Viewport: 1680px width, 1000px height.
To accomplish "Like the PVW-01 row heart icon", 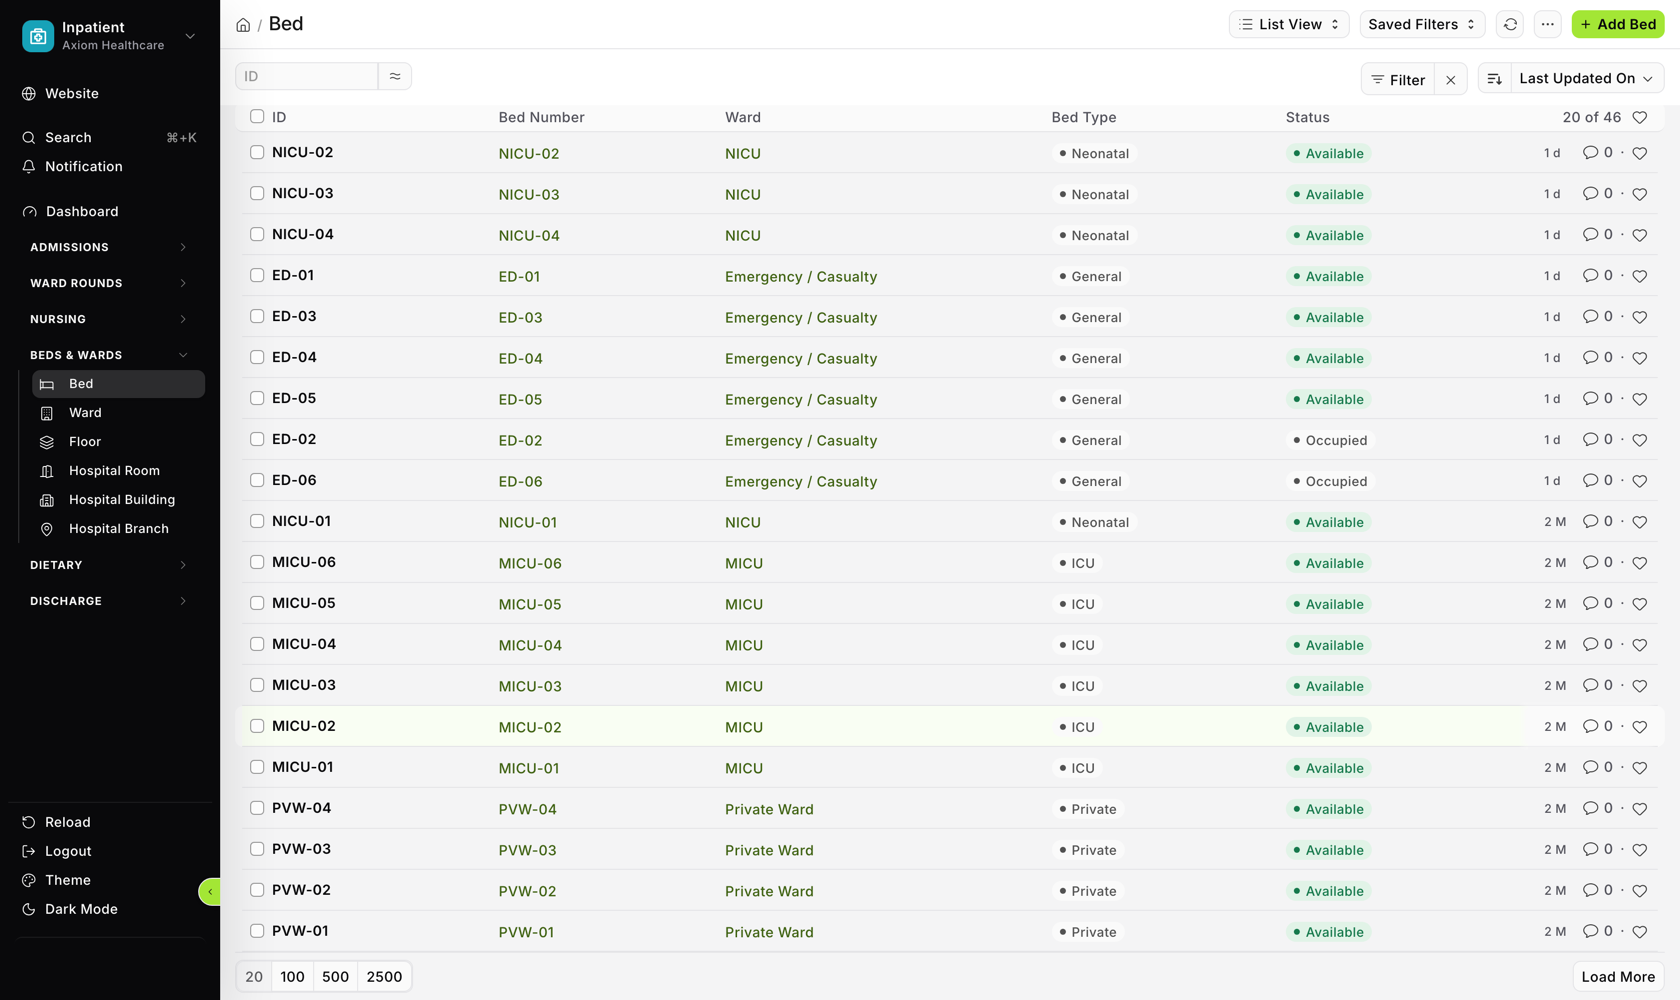I will [x=1639, y=932].
